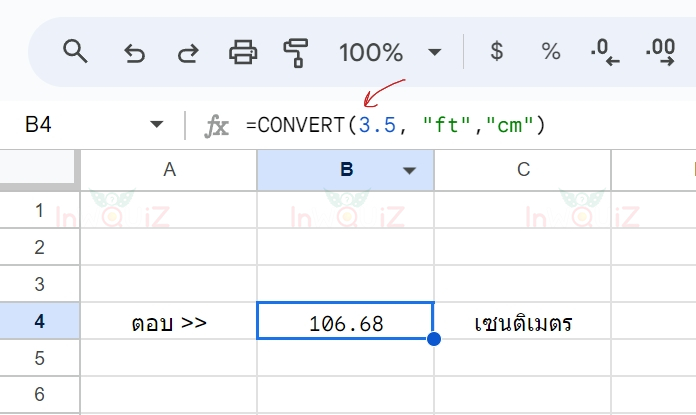The image size is (696, 415).
Task: Select the Paint format roller icon
Action: (296, 53)
